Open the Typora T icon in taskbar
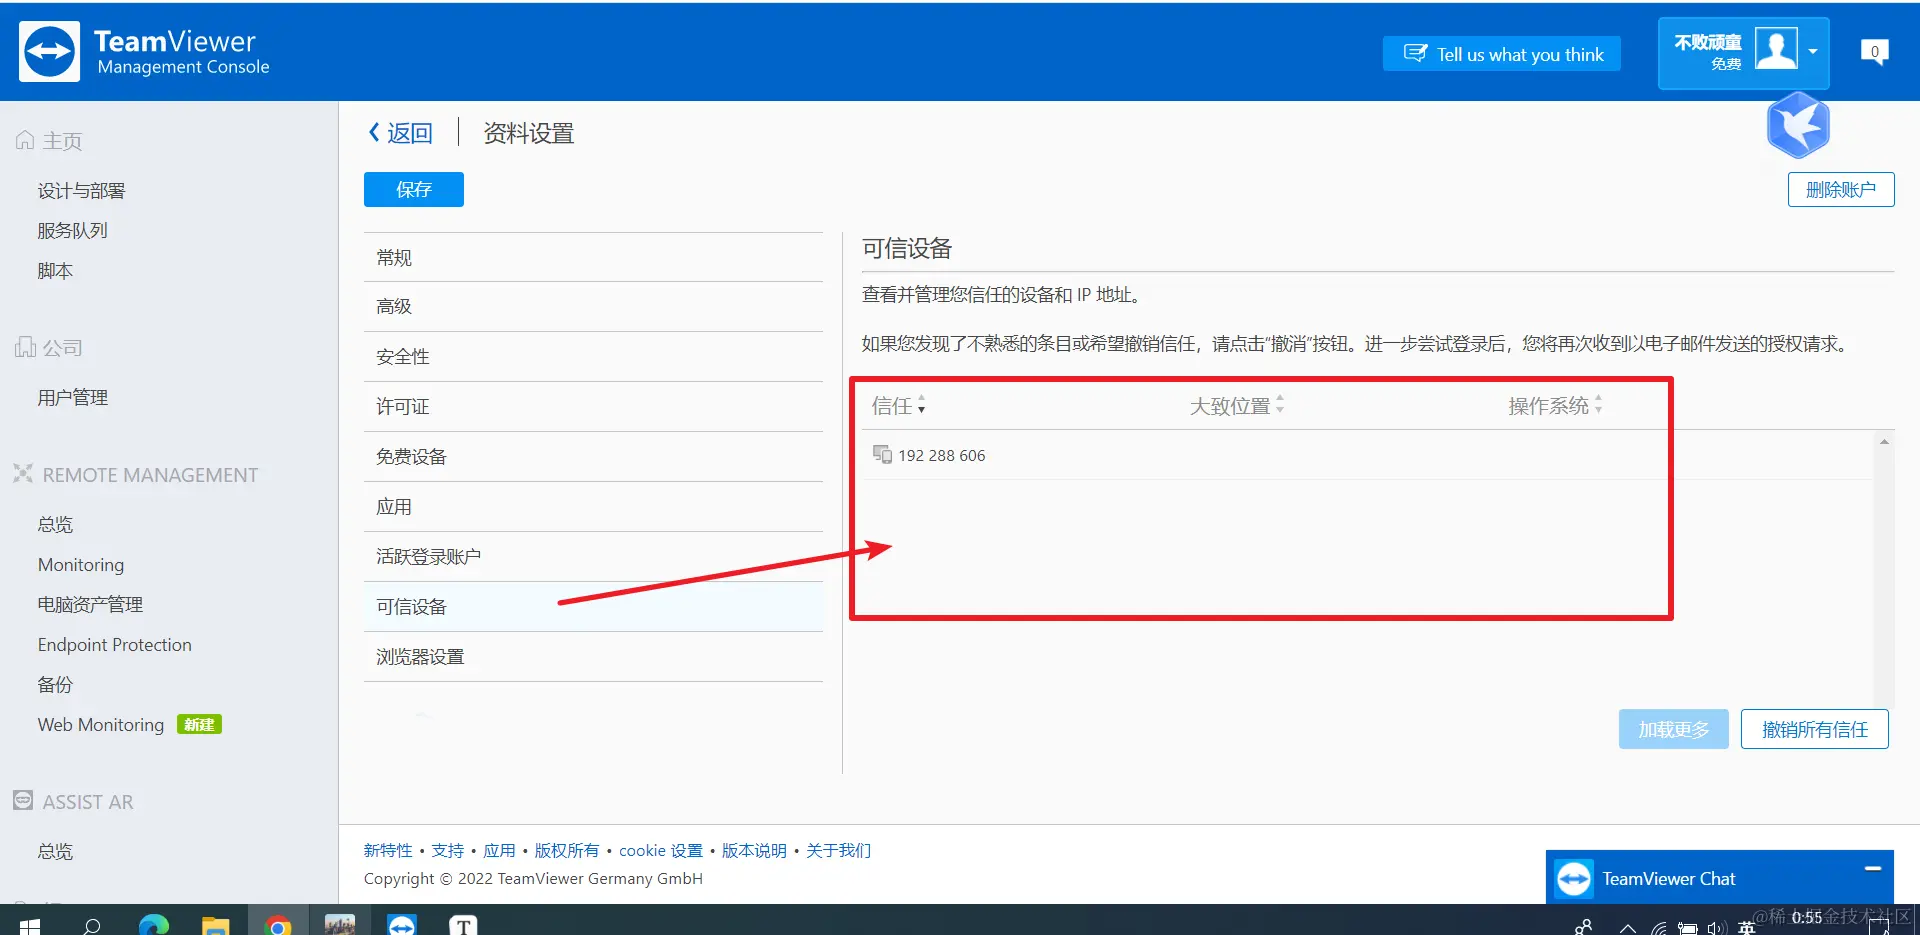This screenshot has height=935, width=1920. 463,927
